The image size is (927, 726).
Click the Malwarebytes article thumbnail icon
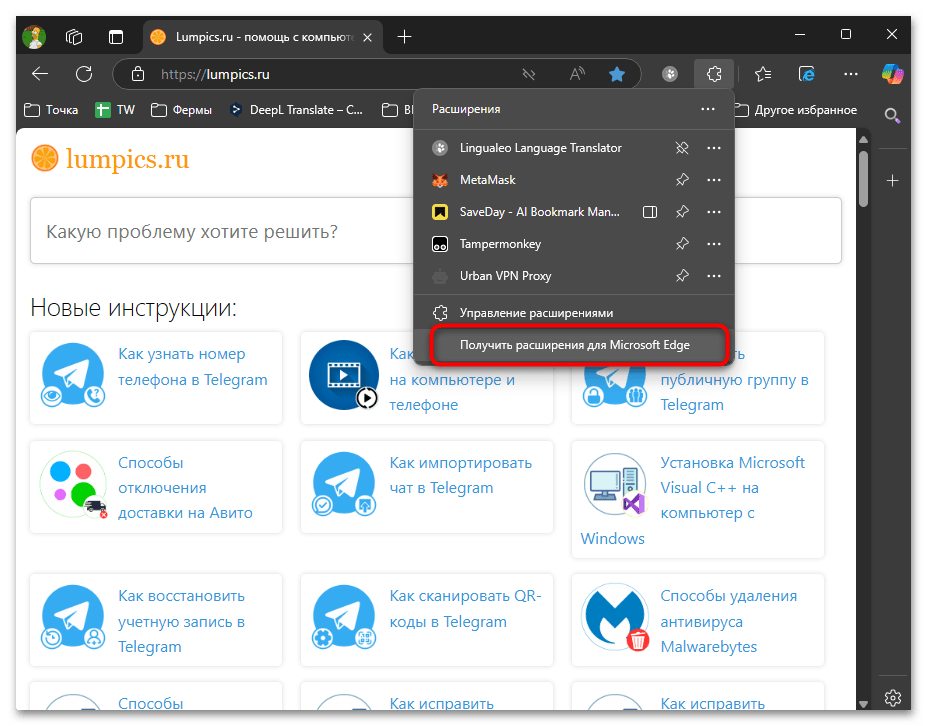coord(615,617)
